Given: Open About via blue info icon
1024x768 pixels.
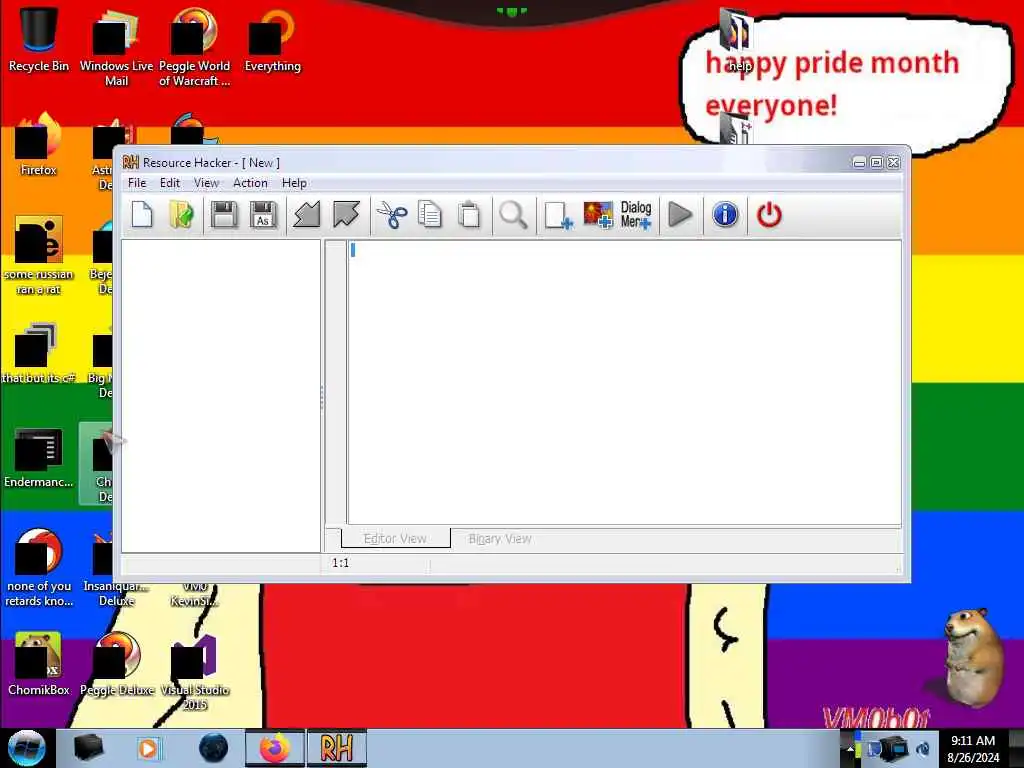Looking at the screenshot, I should tap(725, 215).
